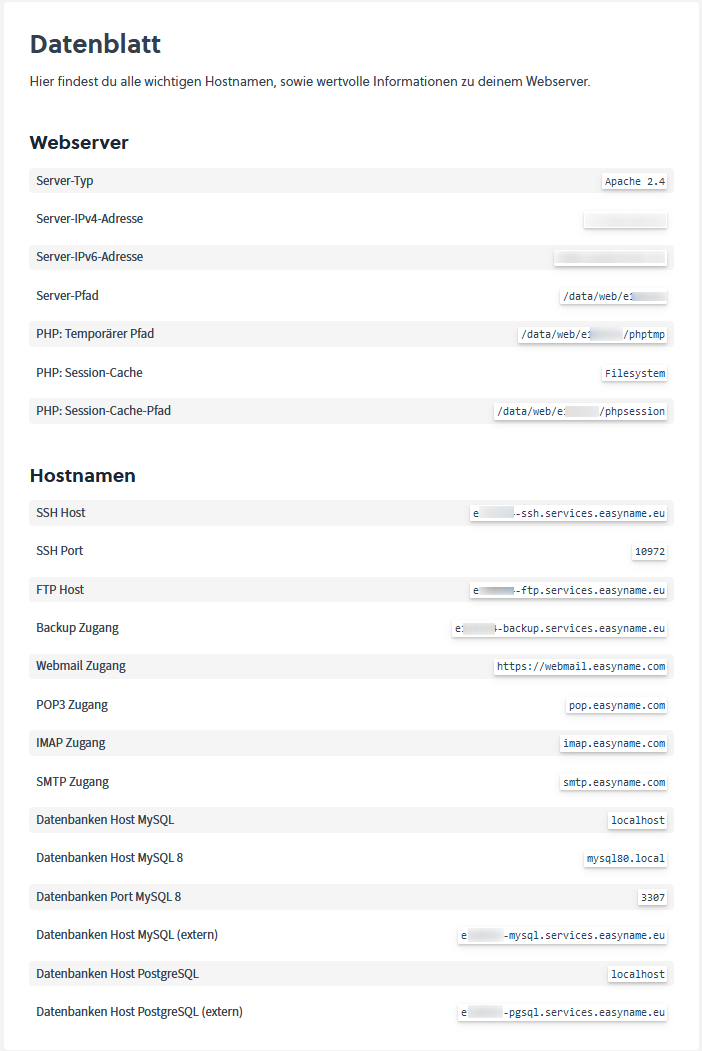
Task: Click the MySQL 8 port 3307 value
Action: tap(651, 897)
